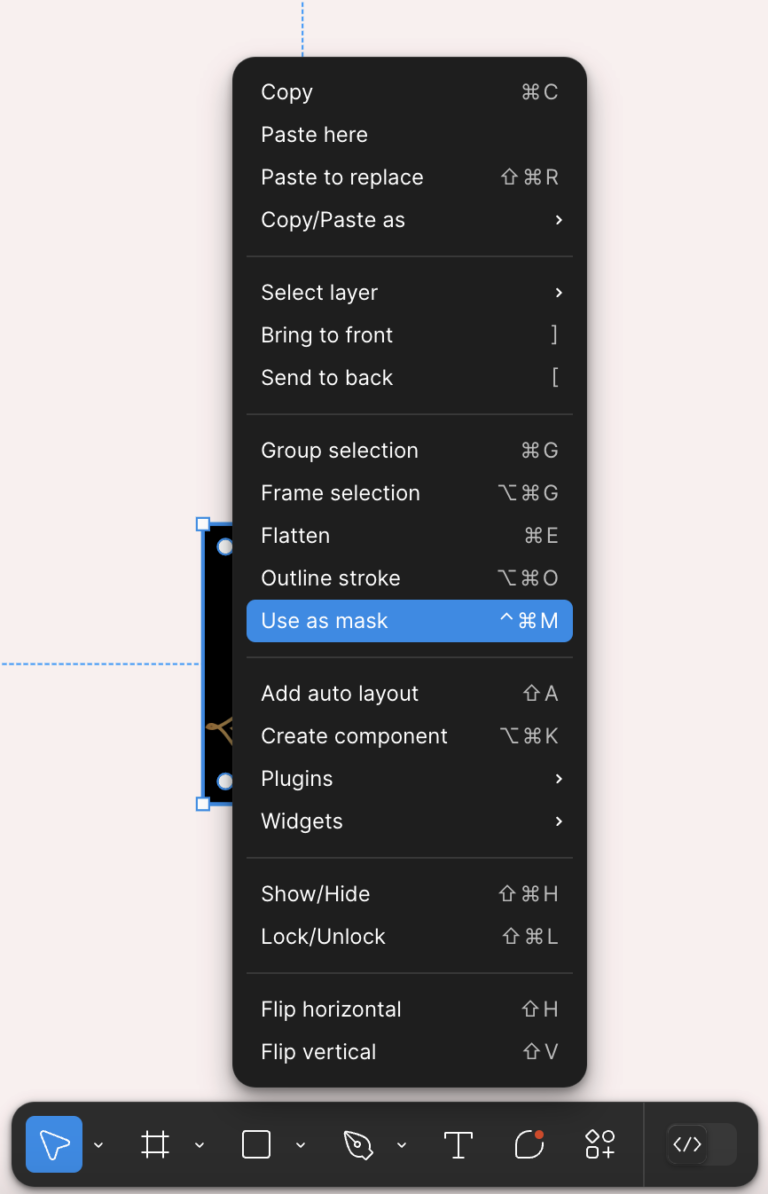Select the Frame tool

(x=155, y=1144)
